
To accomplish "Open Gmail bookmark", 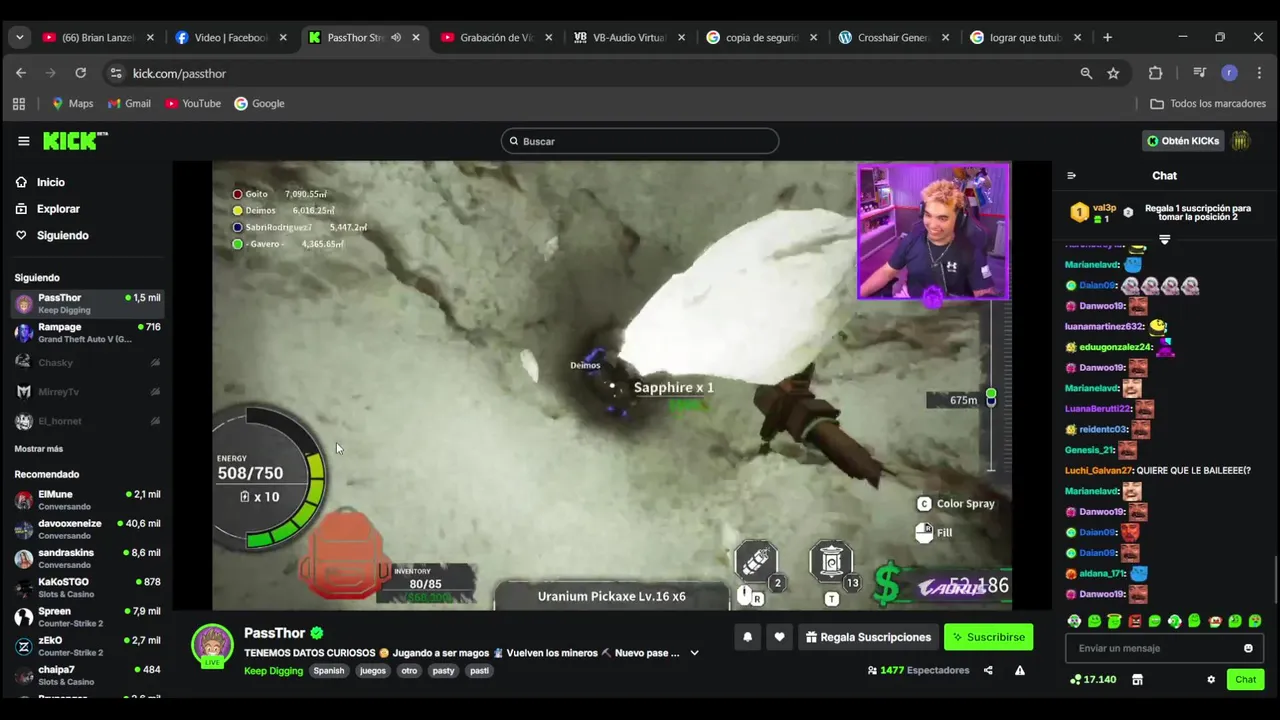I will point(129,103).
